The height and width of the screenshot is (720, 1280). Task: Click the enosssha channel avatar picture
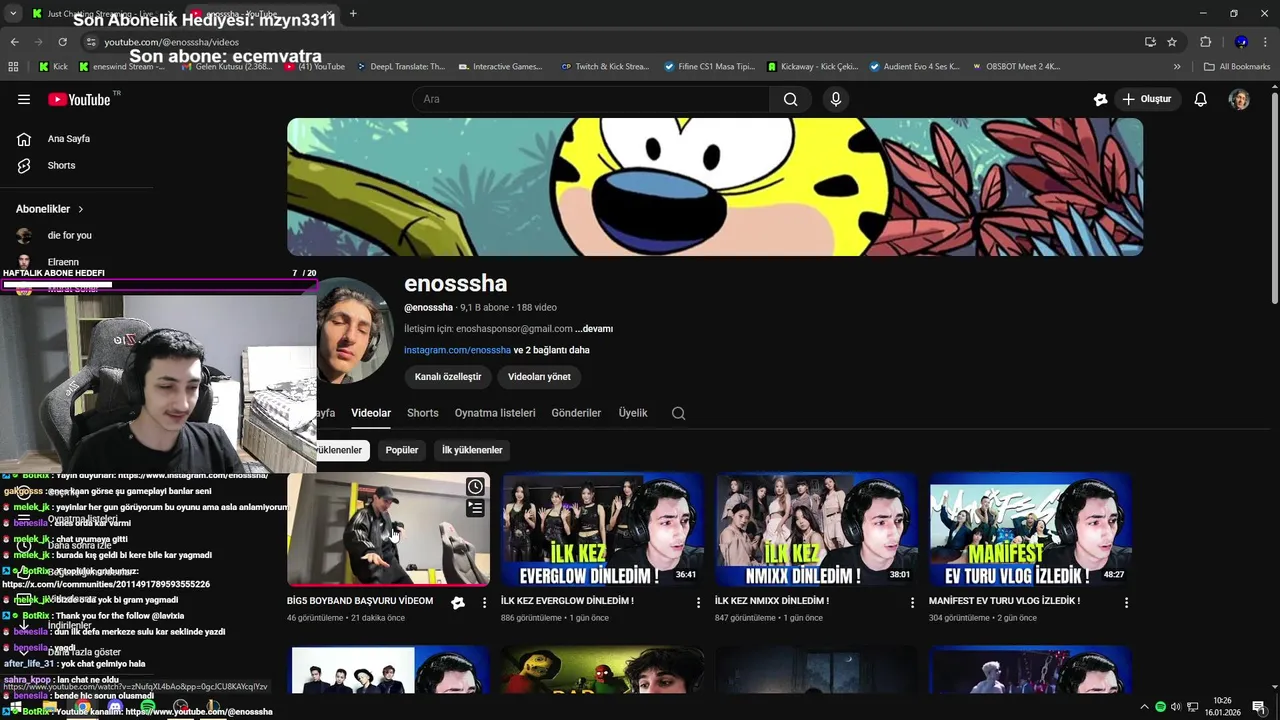pos(355,331)
